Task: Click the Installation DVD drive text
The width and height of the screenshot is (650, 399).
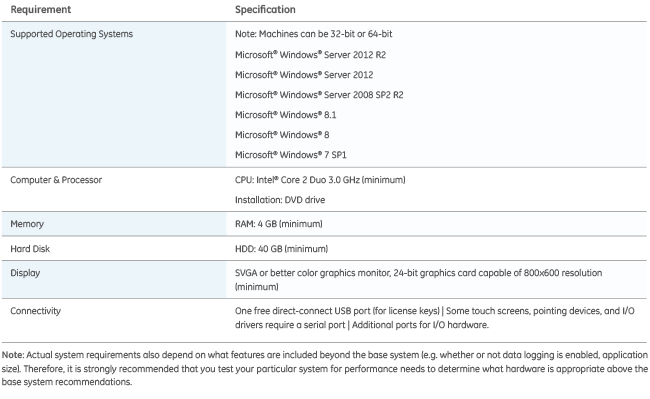Action: click(x=280, y=200)
